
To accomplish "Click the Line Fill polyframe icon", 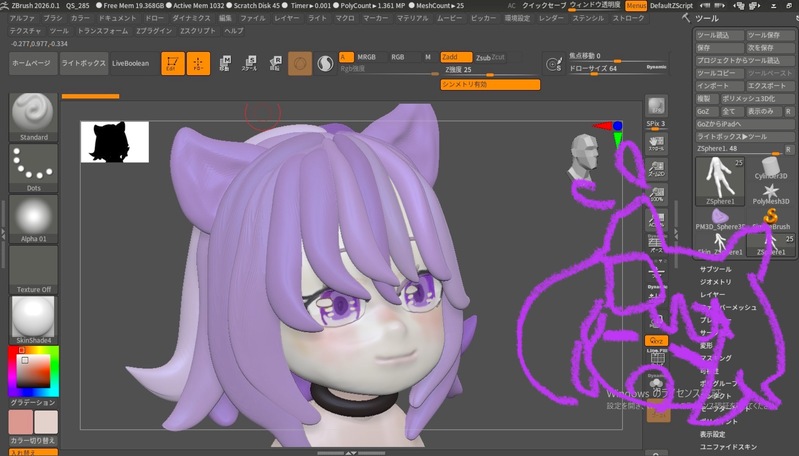I will point(657,355).
